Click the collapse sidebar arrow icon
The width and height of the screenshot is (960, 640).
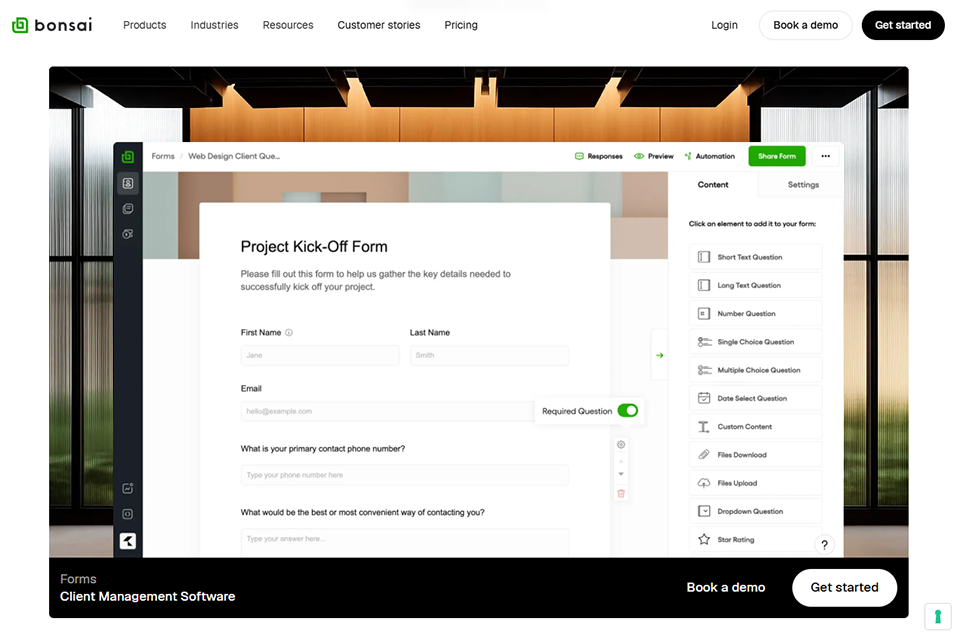pos(127,541)
